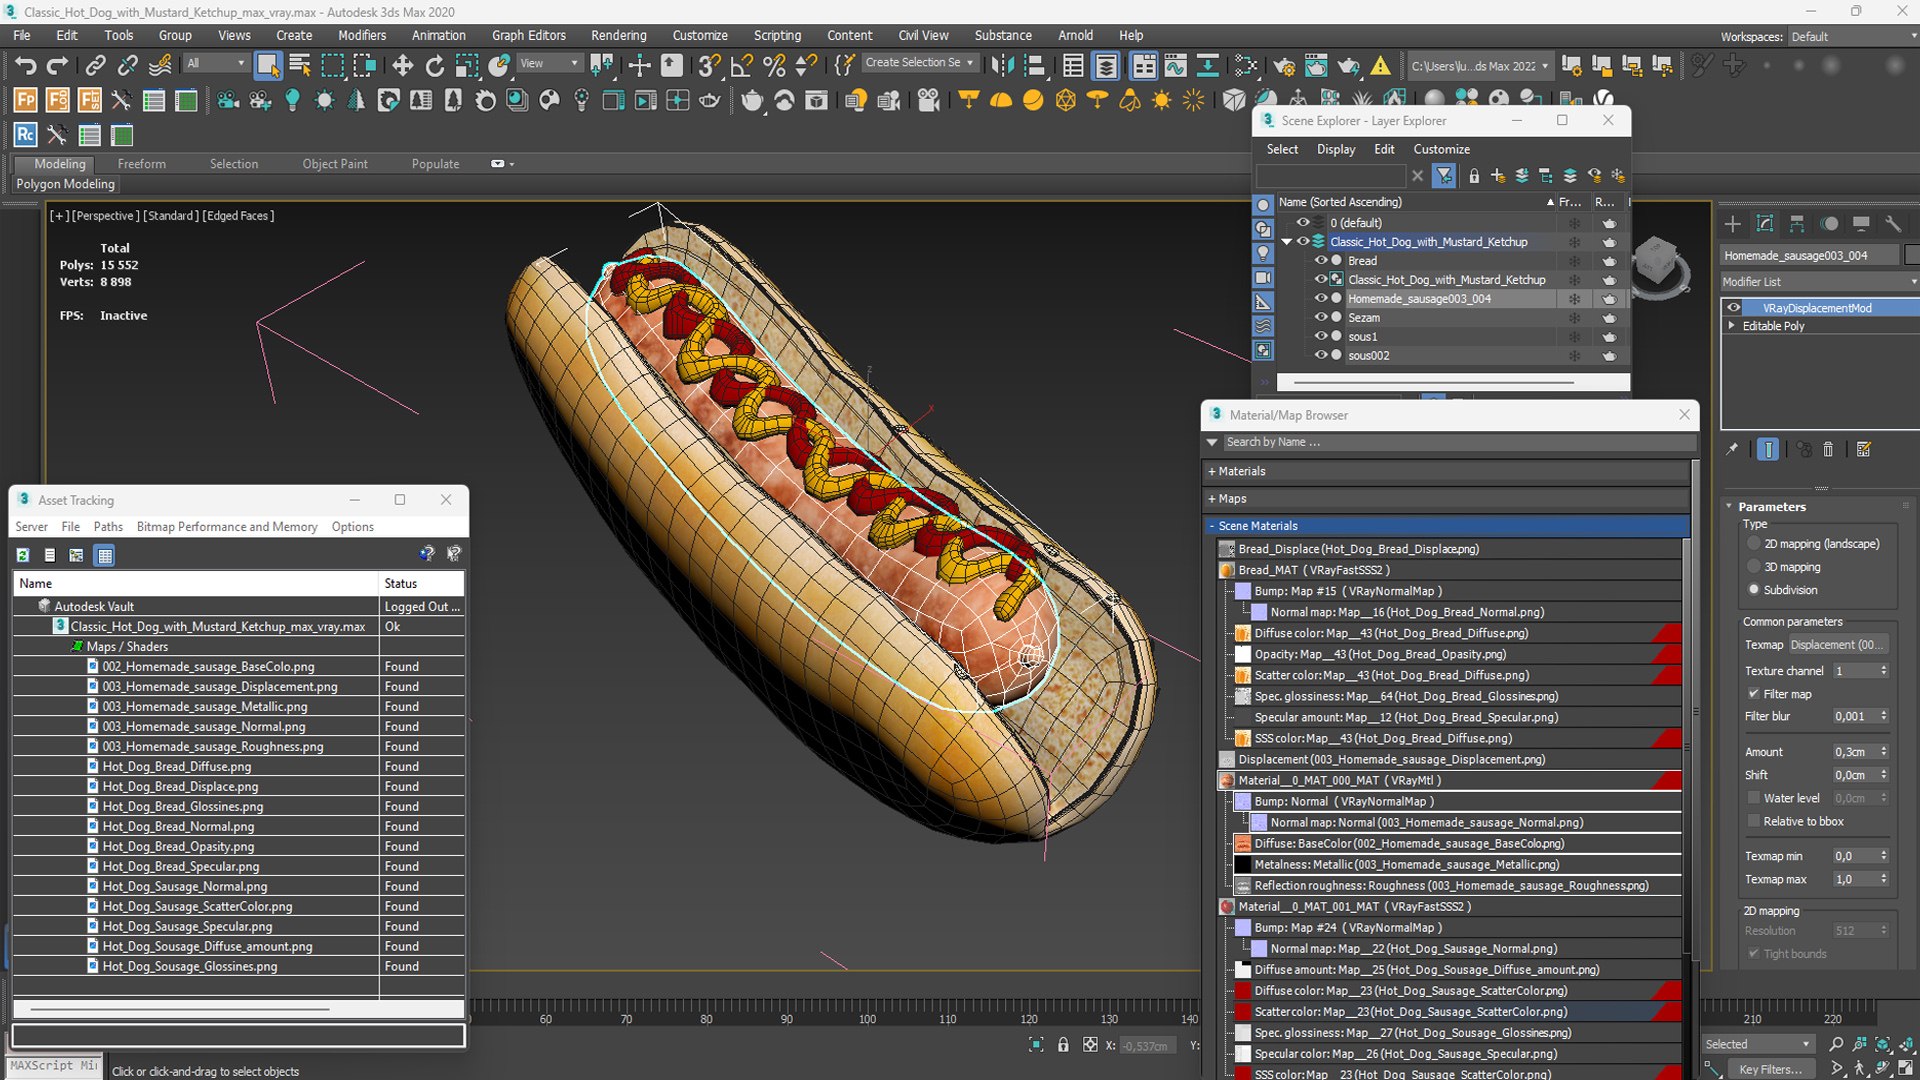This screenshot has height=1080, width=1920.
Task: Expand the Editable Poly modifier entry
Action: click(1732, 326)
